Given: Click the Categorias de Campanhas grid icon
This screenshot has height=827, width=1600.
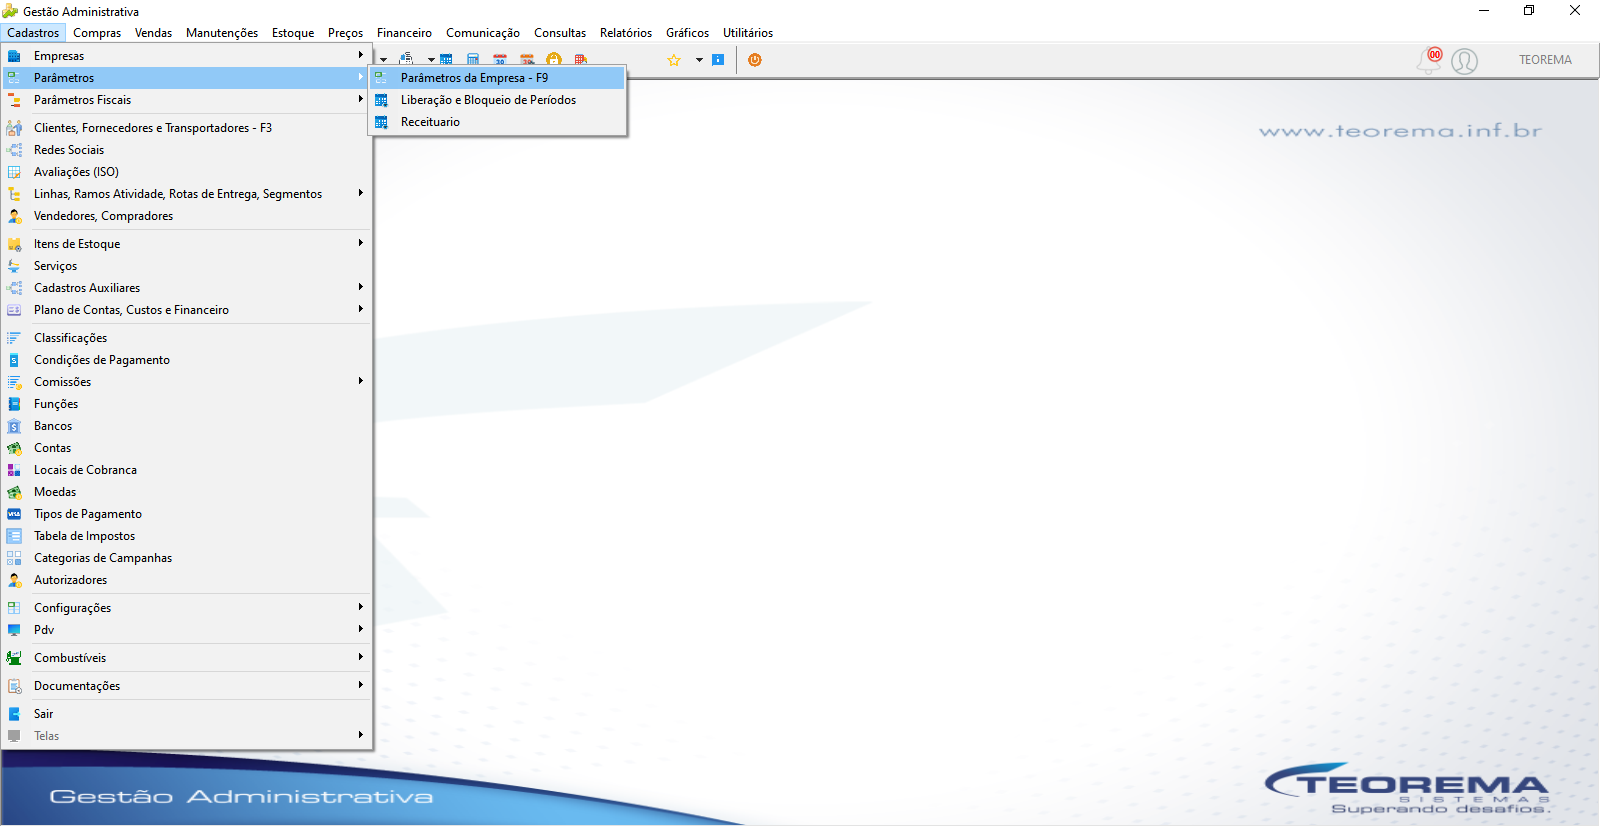Looking at the screenshot, I should point(14,558).
